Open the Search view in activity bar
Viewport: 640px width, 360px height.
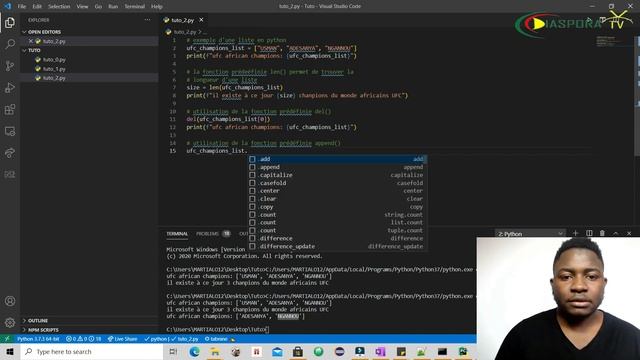10,44
